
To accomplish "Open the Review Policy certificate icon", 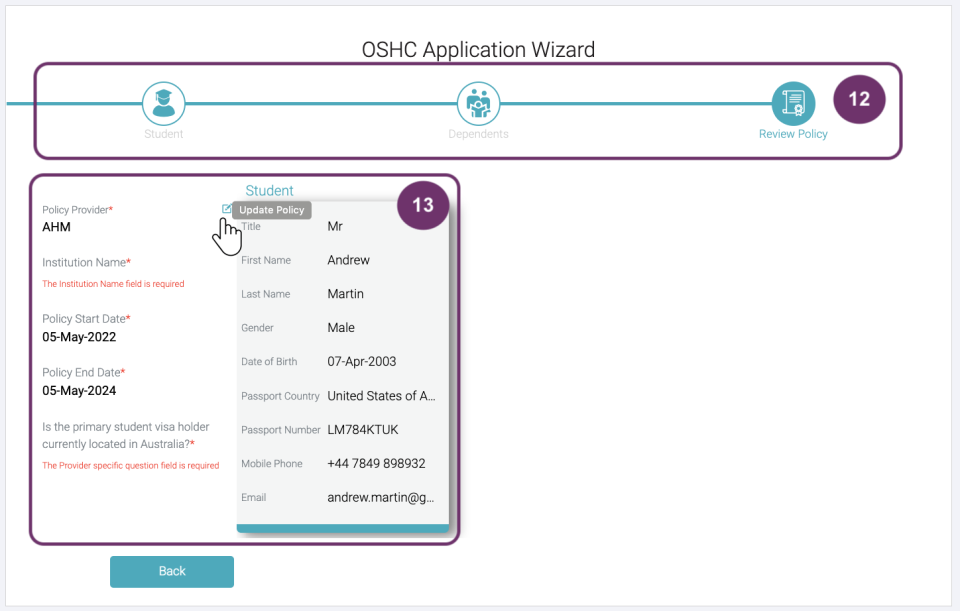I will [793, 103].
